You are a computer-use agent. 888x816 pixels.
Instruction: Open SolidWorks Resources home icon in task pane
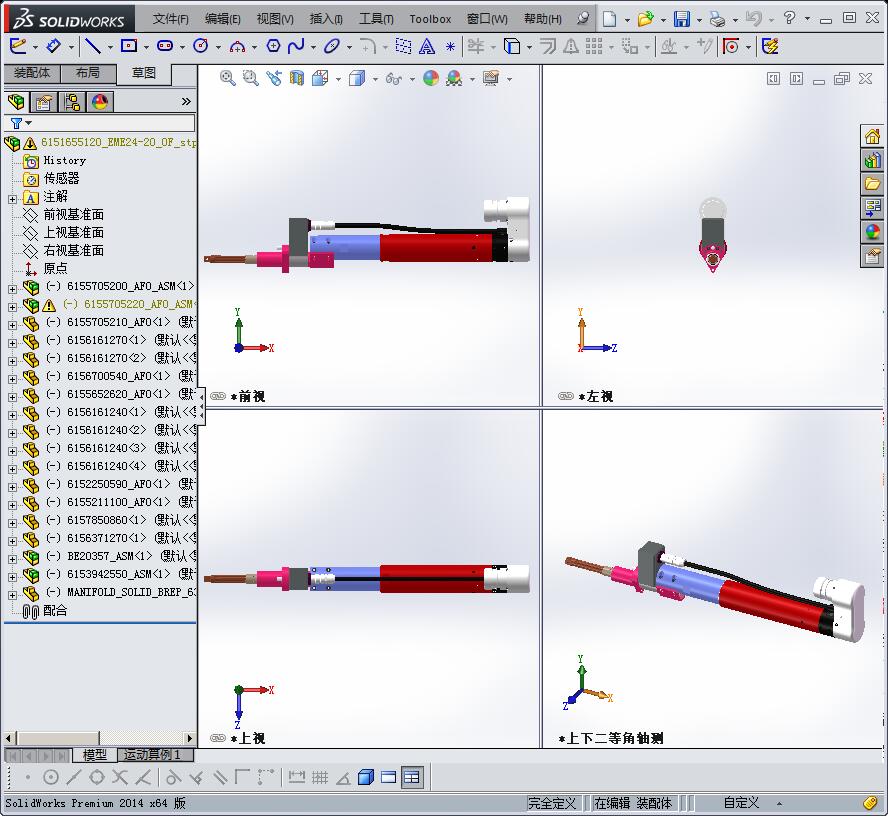(x=872, y=136)
